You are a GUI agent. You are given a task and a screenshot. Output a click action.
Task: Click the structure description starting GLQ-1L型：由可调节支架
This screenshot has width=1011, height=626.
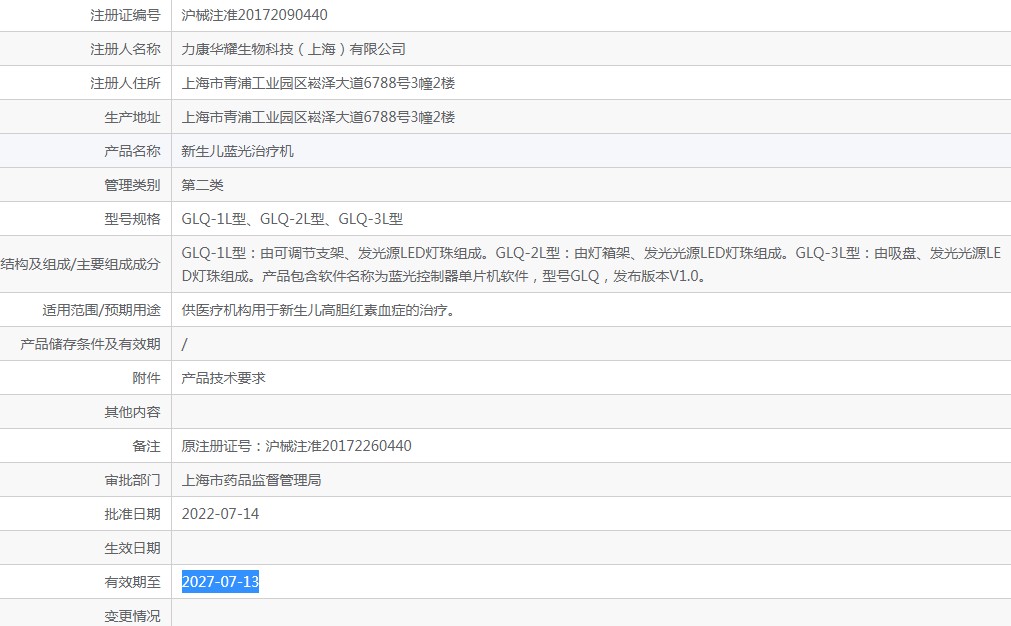pos(591,264)
